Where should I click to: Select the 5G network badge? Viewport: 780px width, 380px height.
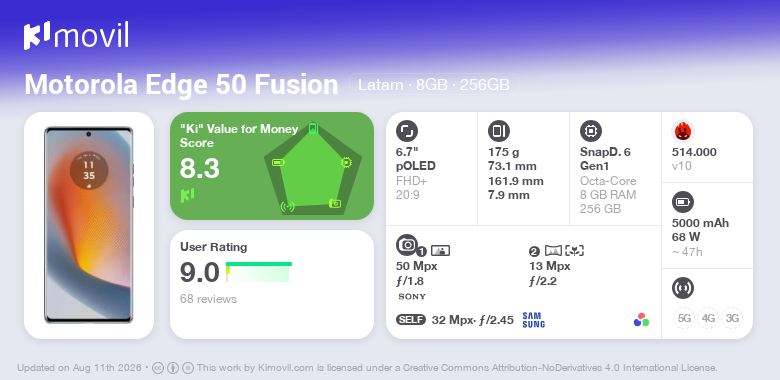click(684, 318)
